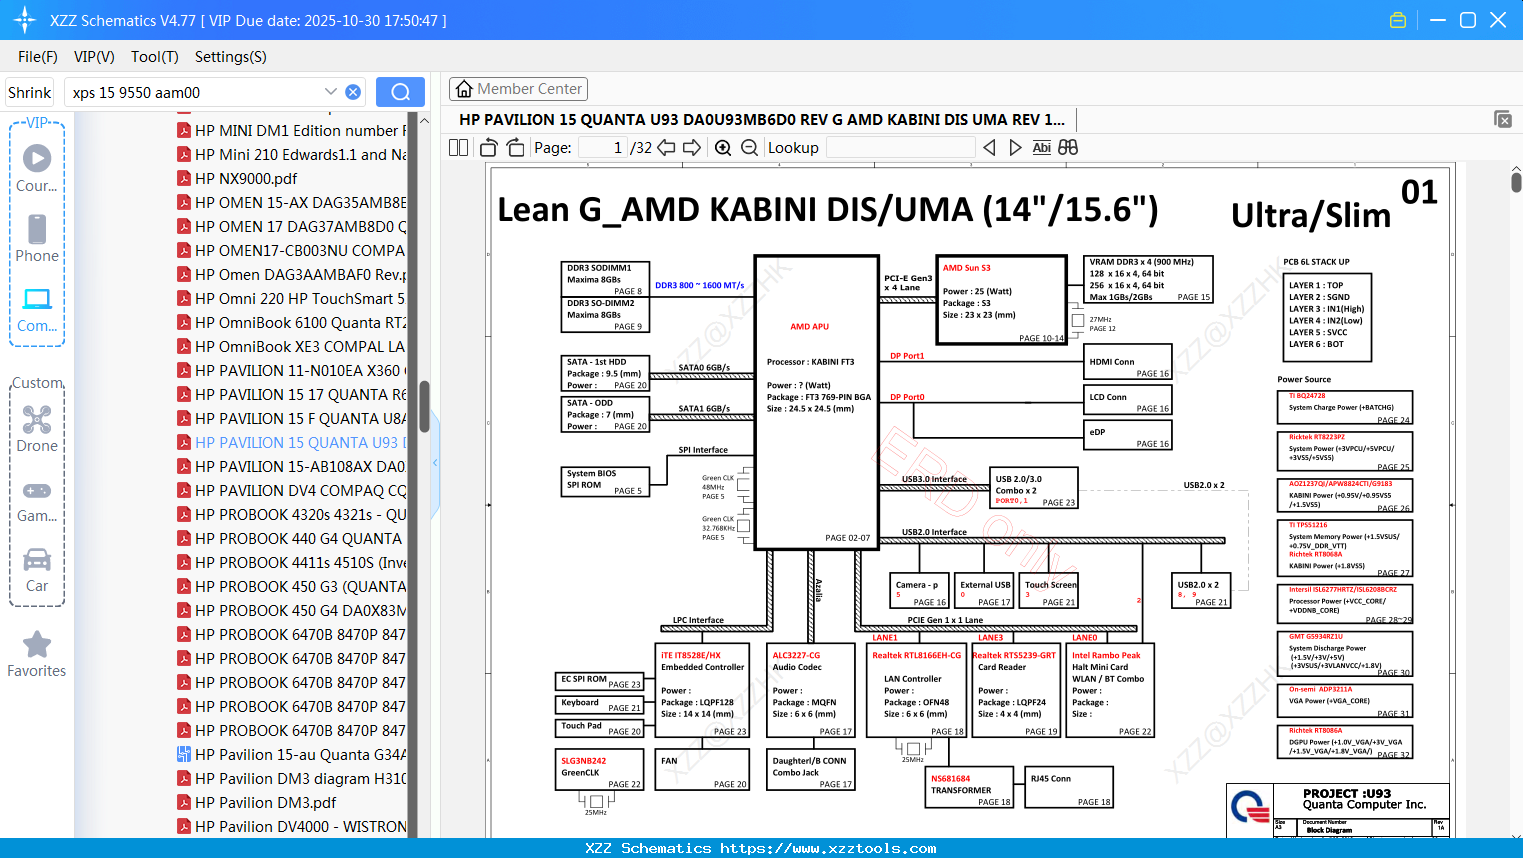
Task: Open HP PAVILION 15 17 QUANTA file
Action: 292,395
